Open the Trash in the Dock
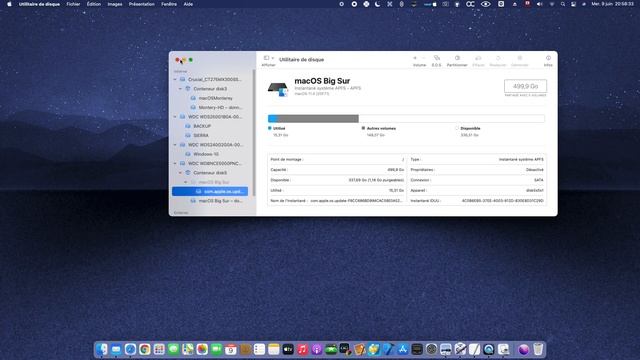640x360 pixels. point(538,349)
